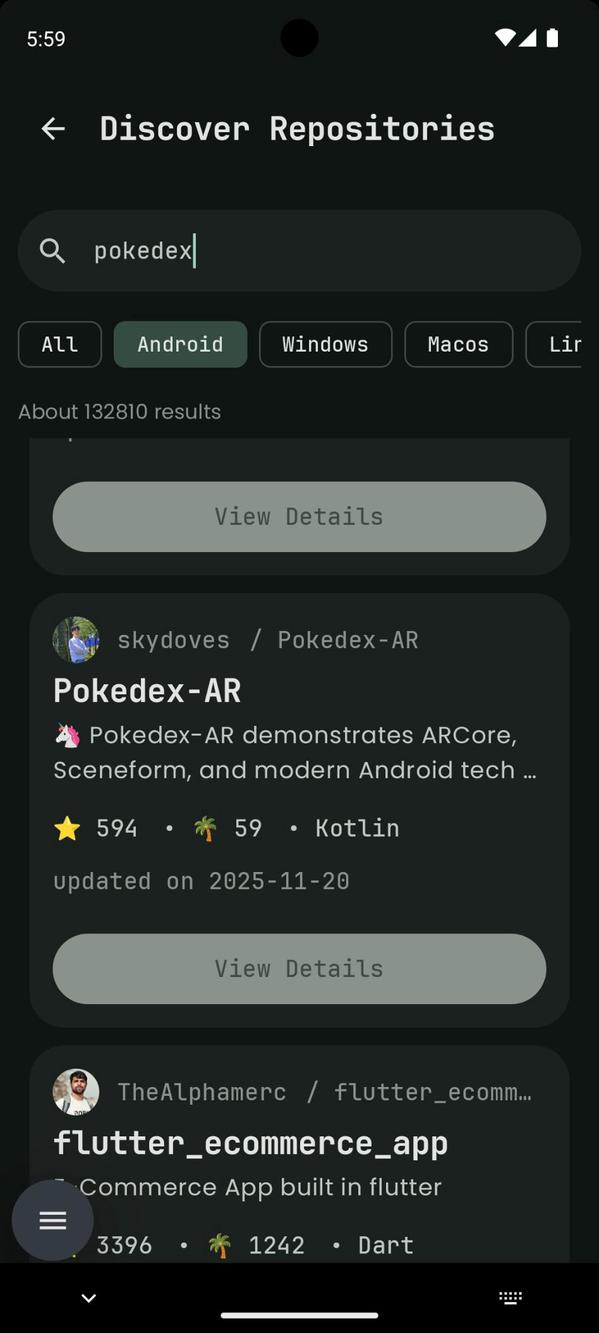Switch to the All filter tab
This screenshot has width=599, height=1333.
(x=59, y=344)
